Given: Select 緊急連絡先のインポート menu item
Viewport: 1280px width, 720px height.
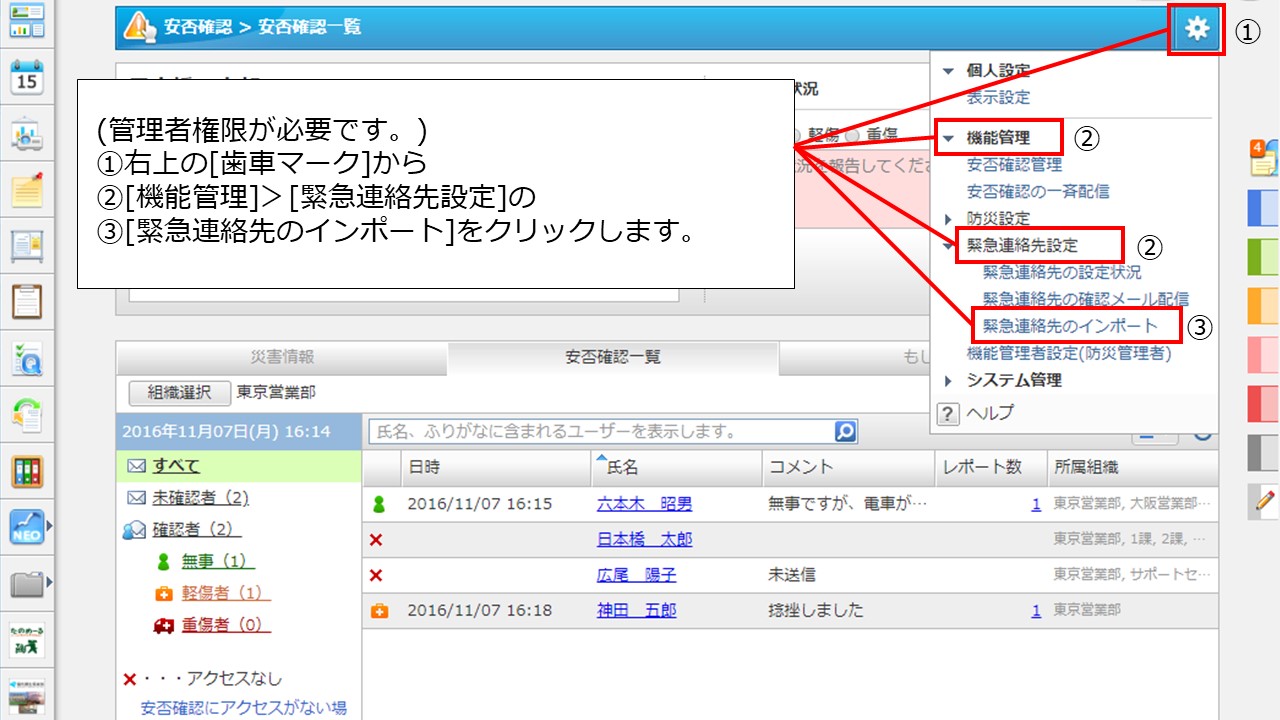Looking at the screenshot, I should tap(1070, 326).
